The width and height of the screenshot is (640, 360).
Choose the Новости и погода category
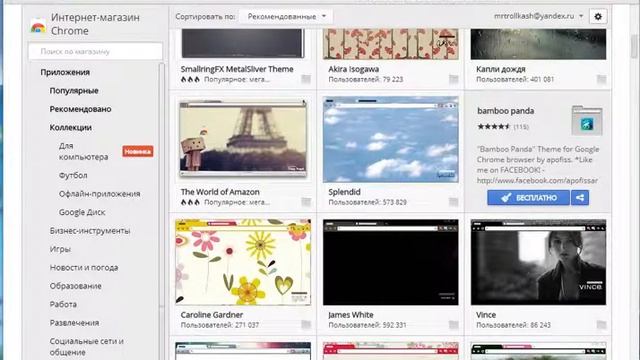coord(84,267)
